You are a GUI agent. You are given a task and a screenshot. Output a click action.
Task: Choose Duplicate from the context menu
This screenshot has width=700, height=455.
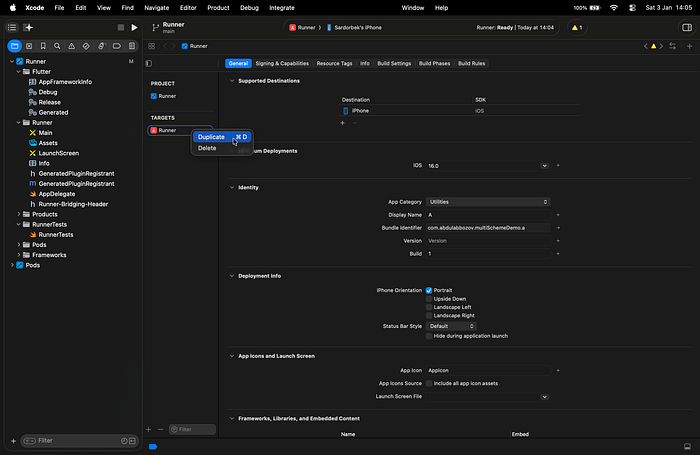click(x=222, y=137)
